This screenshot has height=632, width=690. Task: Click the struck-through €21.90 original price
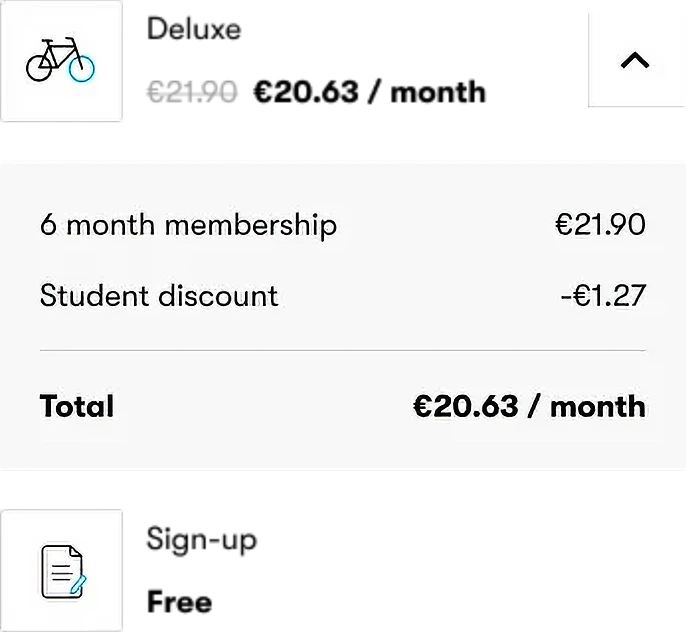[x=192, y=92]
